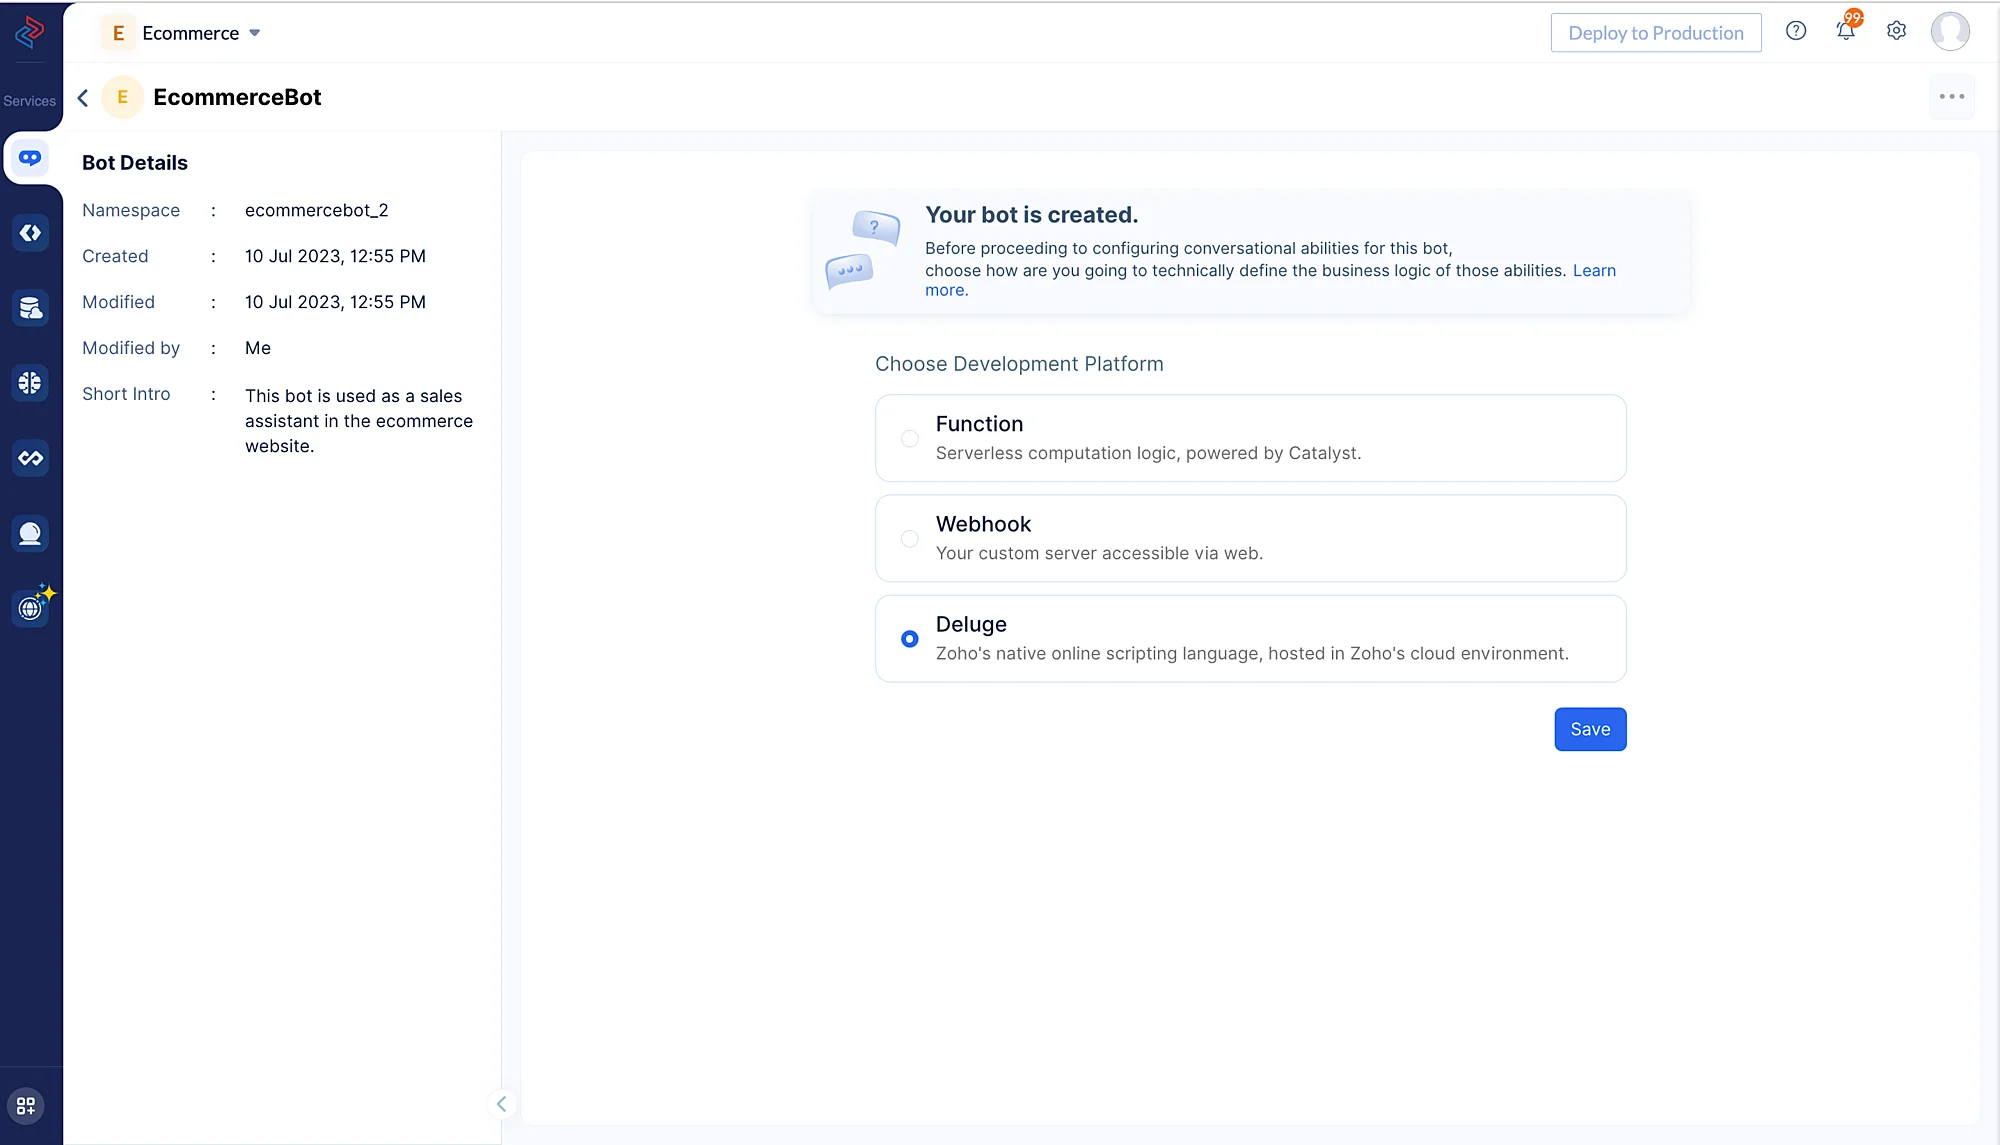This screenshot has height=1145, width=2000.
Task: Click the globe with sparkles sidebar icon
Action: point(31,607)
